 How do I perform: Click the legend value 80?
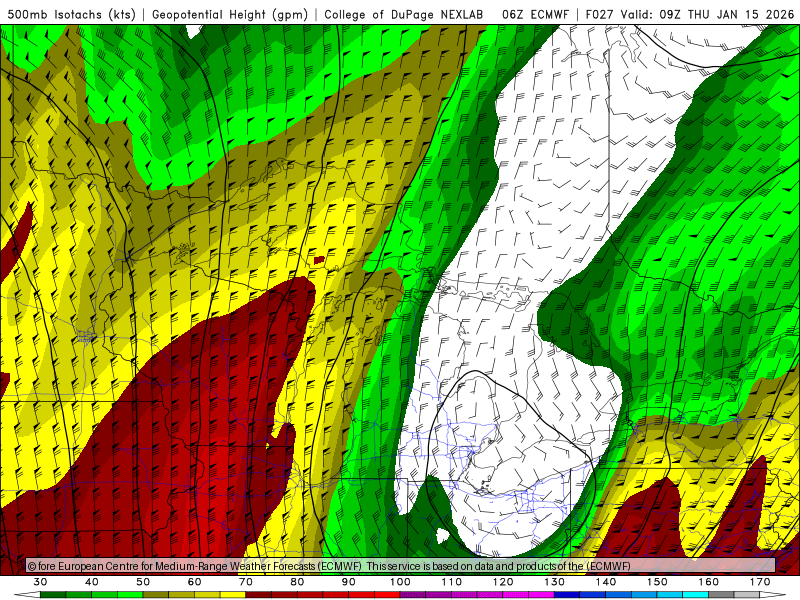(x=297, y=582)
